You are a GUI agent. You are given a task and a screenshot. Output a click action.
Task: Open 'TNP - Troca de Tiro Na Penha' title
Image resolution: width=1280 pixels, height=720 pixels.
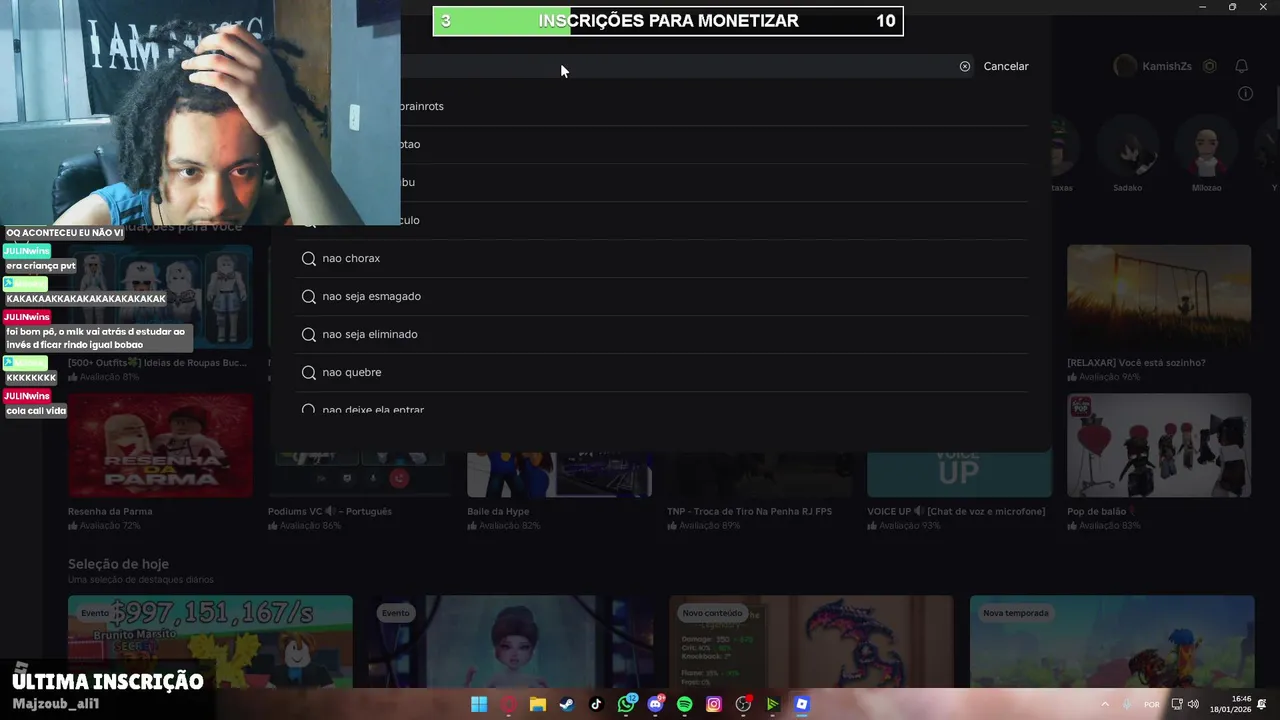click(x=749, y=511)
